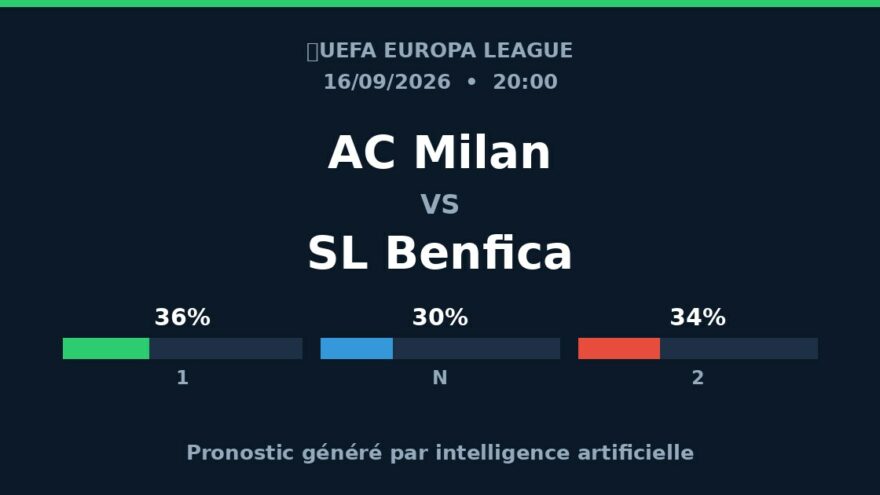This screenshot has width=880, height=495.
Task: Click the UEFA Europa League title
Action: pyautogui.click(x=446, y=51)
